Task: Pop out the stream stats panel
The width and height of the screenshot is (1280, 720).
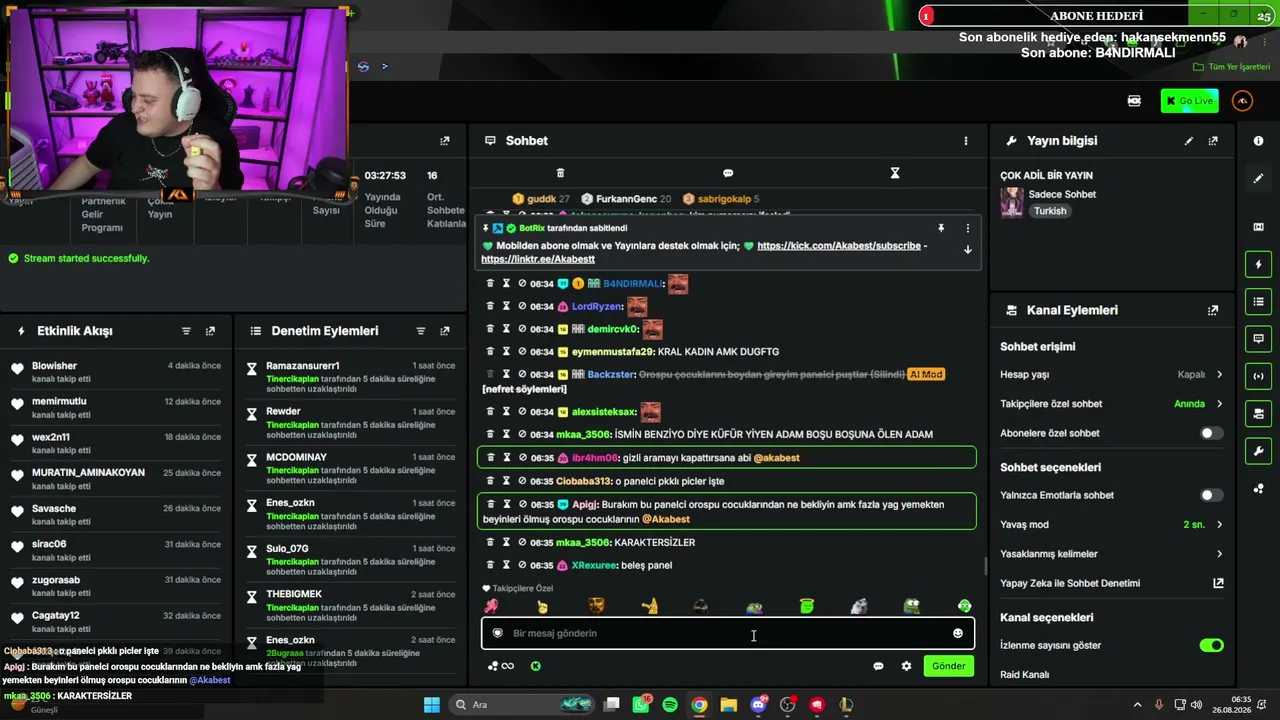Action: [x=445, y=141]
